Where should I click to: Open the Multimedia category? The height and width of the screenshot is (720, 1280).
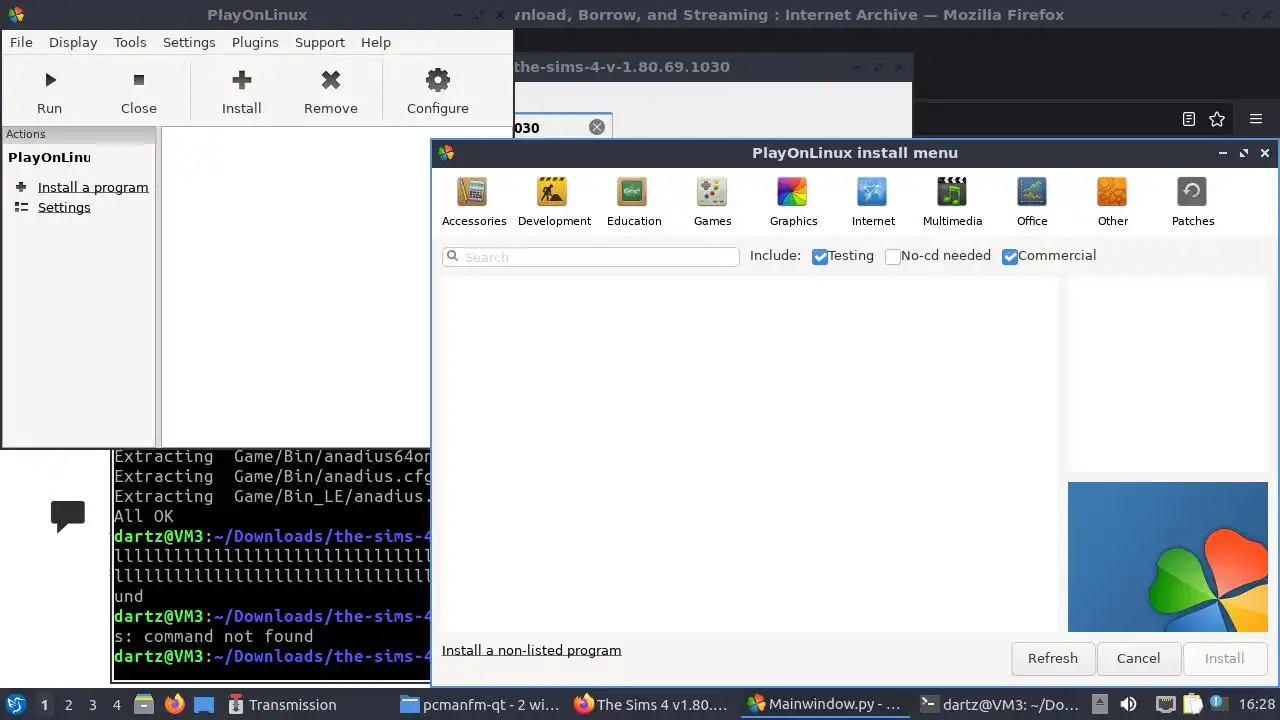pyautogui.click(x=952, y=201)
